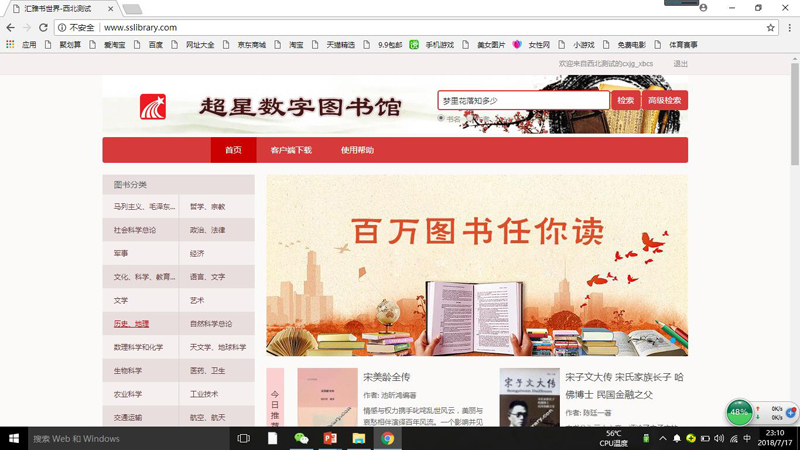The height and width of the screenshot is (450, 800).
Task: Open File Explorer from taskbar
Action: click(x=359, y=438)
